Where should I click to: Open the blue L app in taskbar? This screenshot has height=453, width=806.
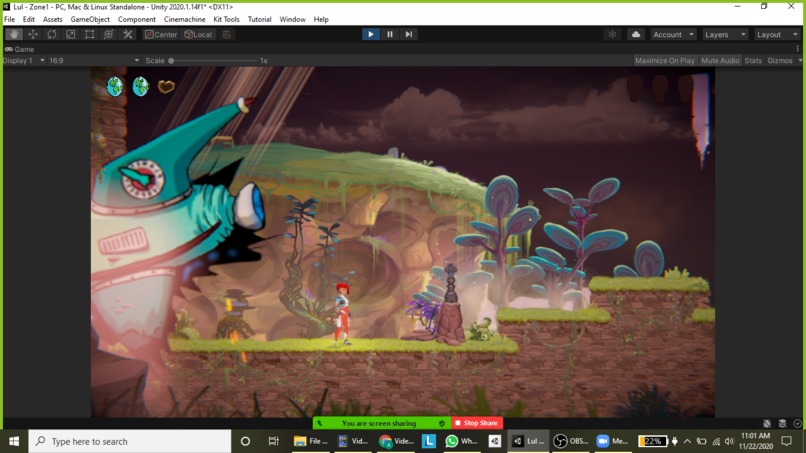click(429, 441)
